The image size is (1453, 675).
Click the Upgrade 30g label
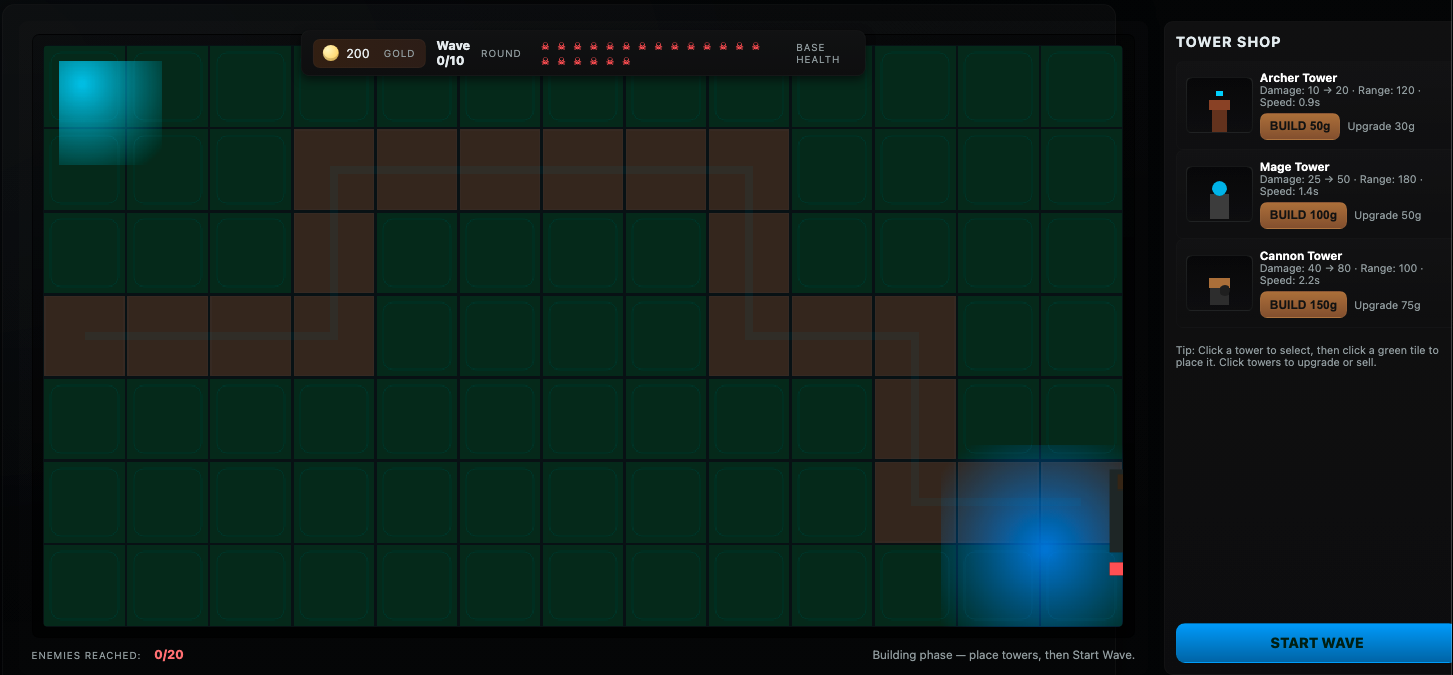click(x=1381, y=126)
